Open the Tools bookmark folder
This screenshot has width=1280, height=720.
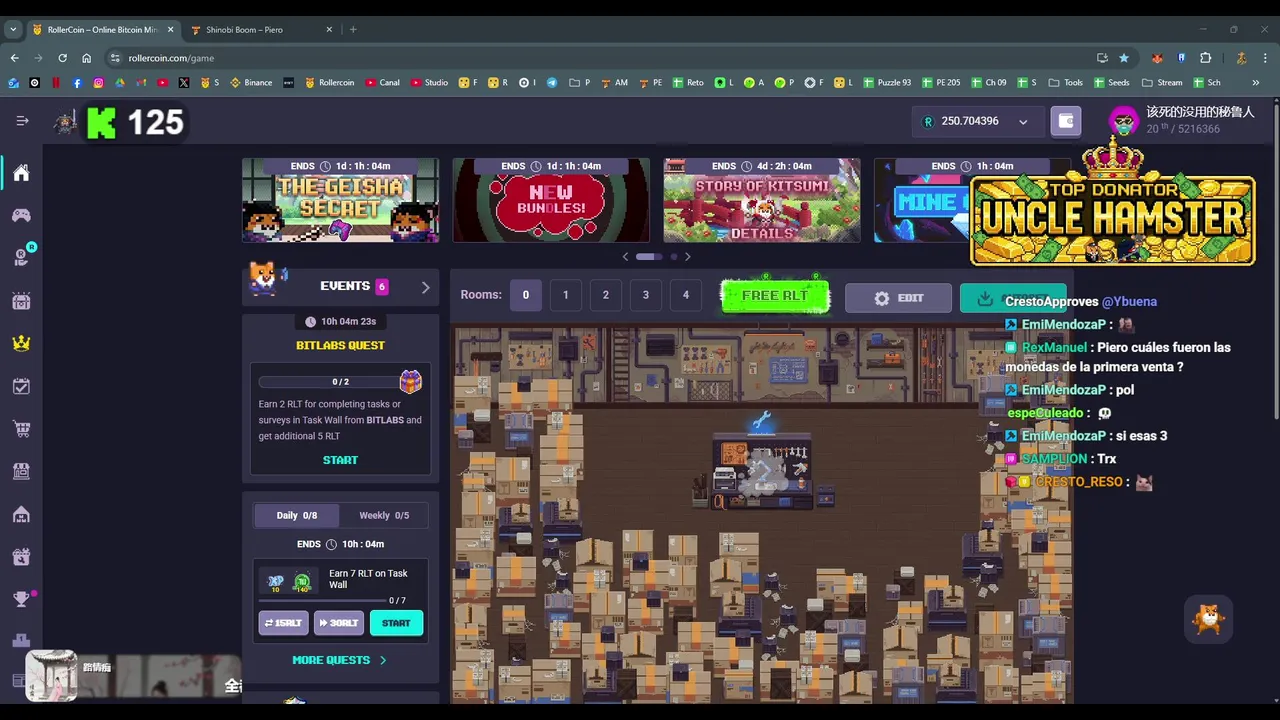click(x=1066, y=83)
